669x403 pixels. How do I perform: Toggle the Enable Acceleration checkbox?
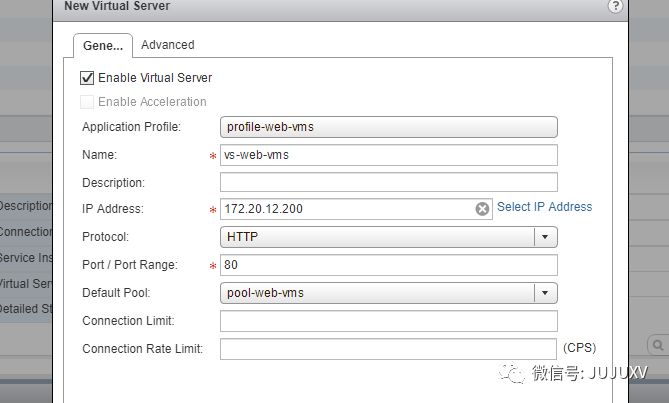click(x=87, y=102)
